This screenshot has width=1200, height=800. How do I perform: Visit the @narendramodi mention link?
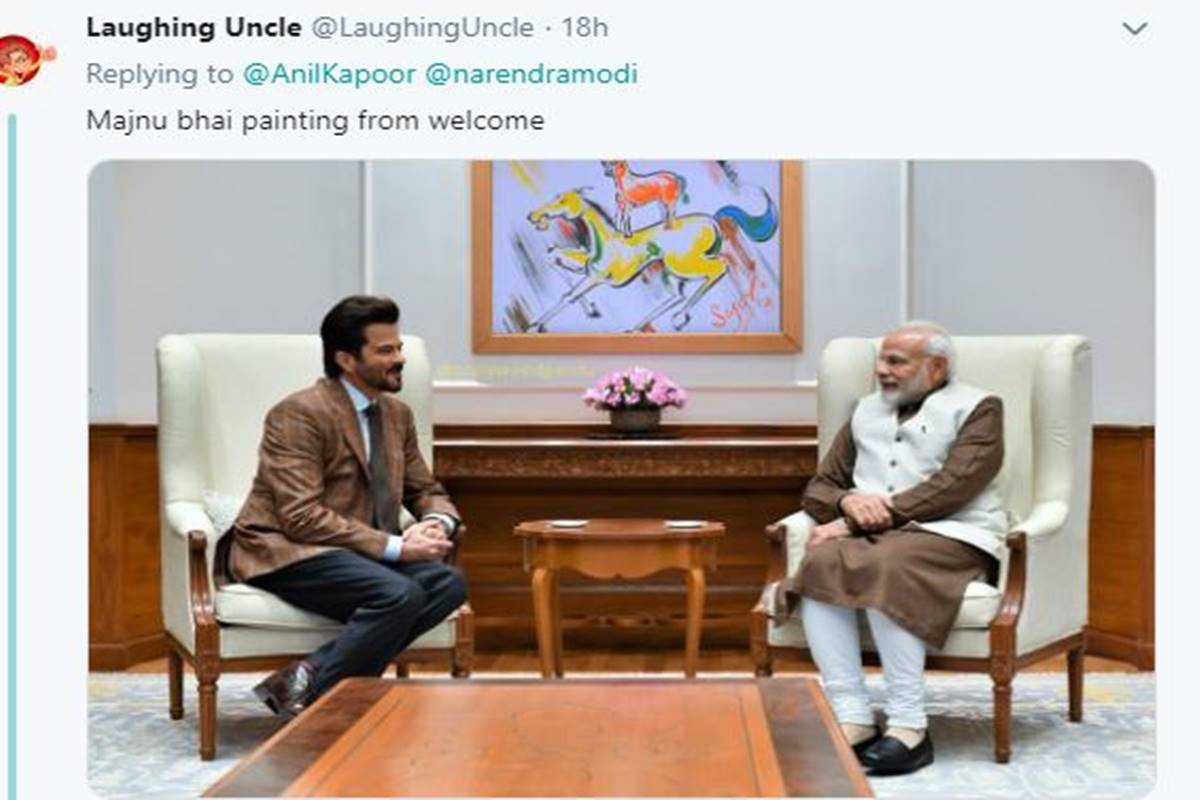(531, 75)
